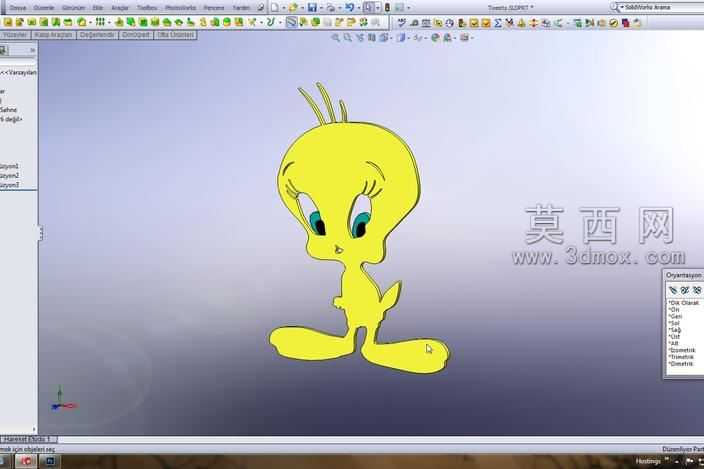This screenshot has height=469, width=704.
Task: Switch to the Kalıp Araçları tab
Action: click(x=53, y=35)
